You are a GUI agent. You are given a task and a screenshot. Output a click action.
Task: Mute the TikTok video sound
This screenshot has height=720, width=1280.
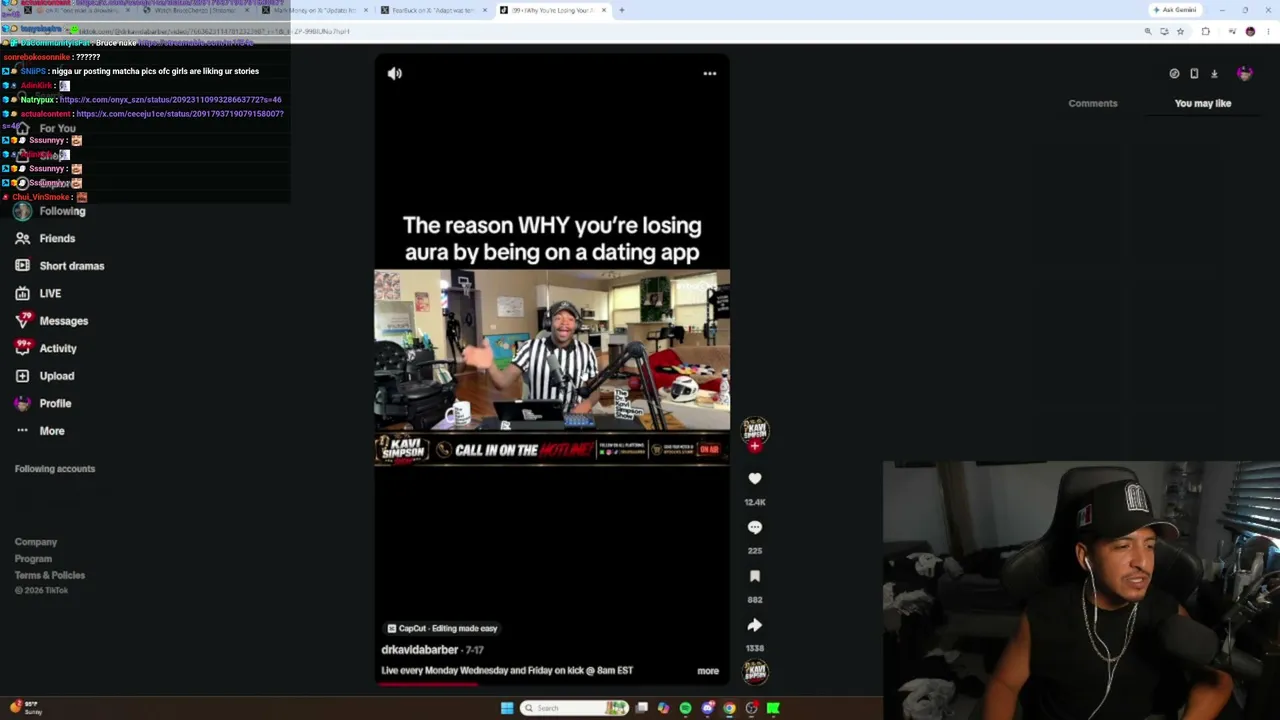pyautogui.click(x=395, y=73)
